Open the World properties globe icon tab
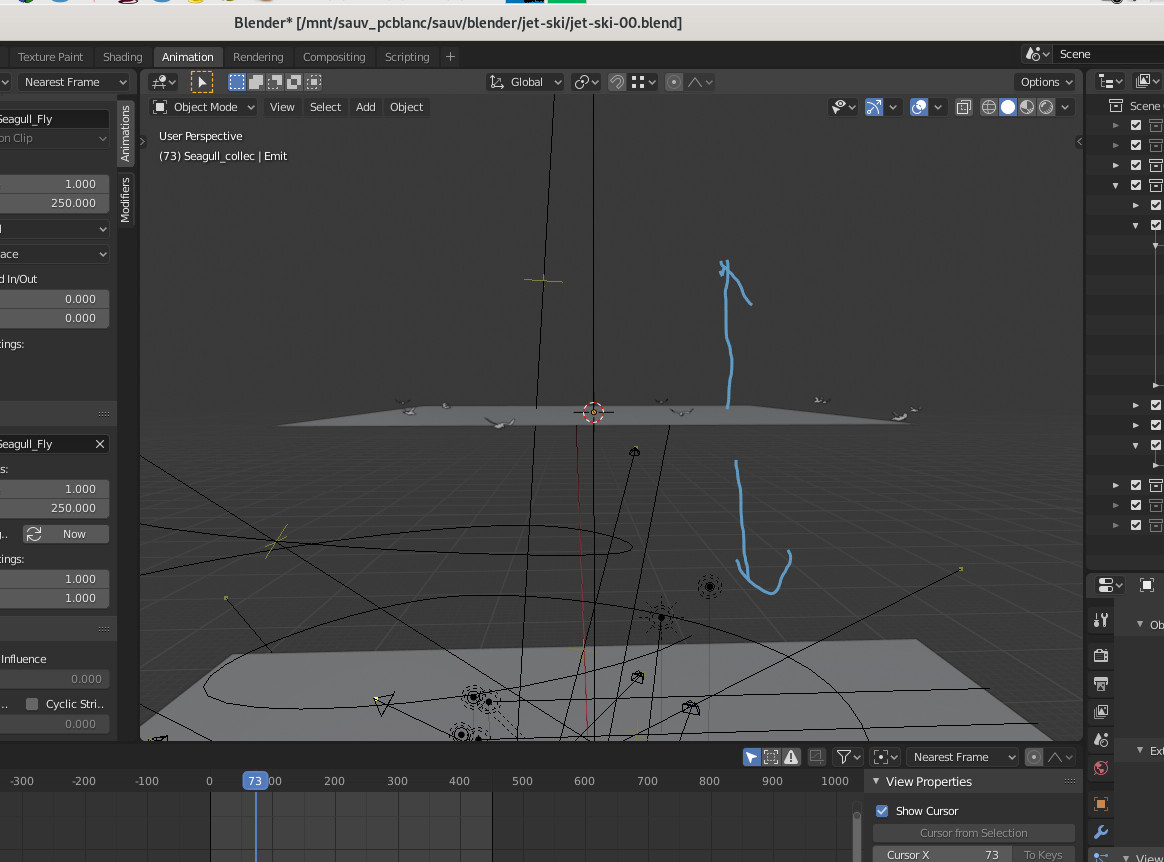 point(1101,768)
